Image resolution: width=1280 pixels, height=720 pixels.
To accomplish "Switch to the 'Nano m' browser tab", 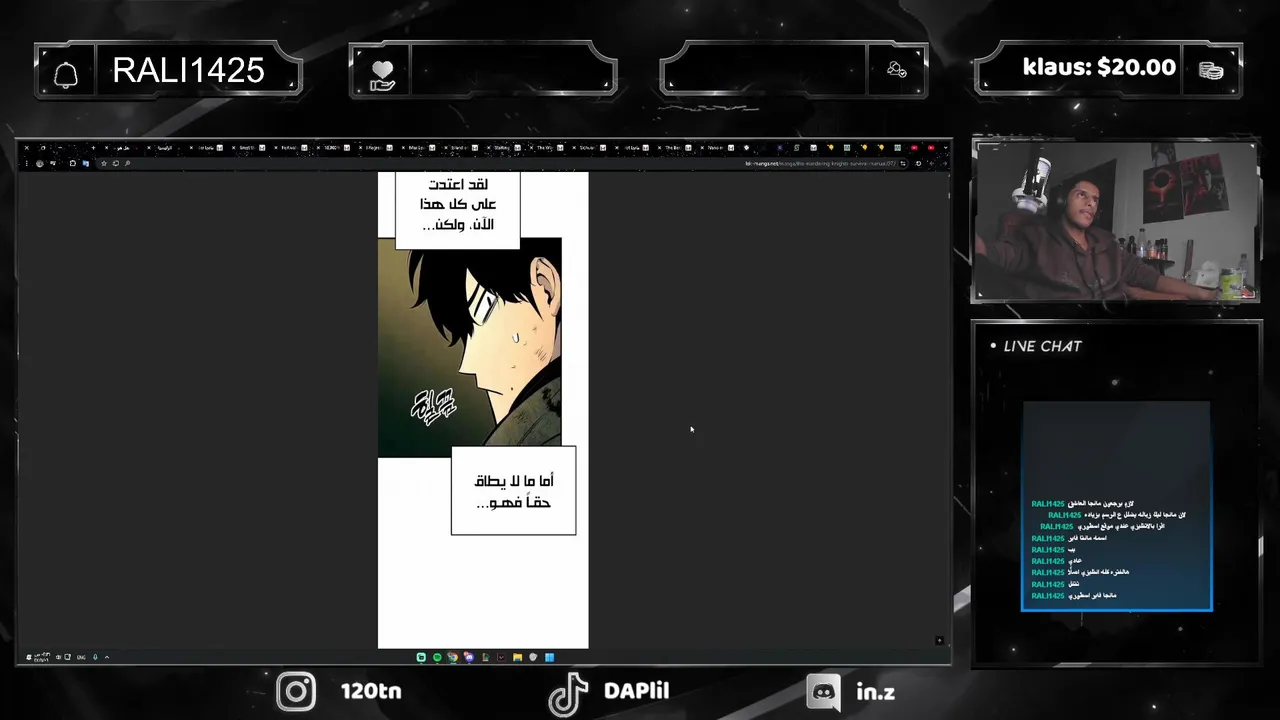I will coord(715,147).
